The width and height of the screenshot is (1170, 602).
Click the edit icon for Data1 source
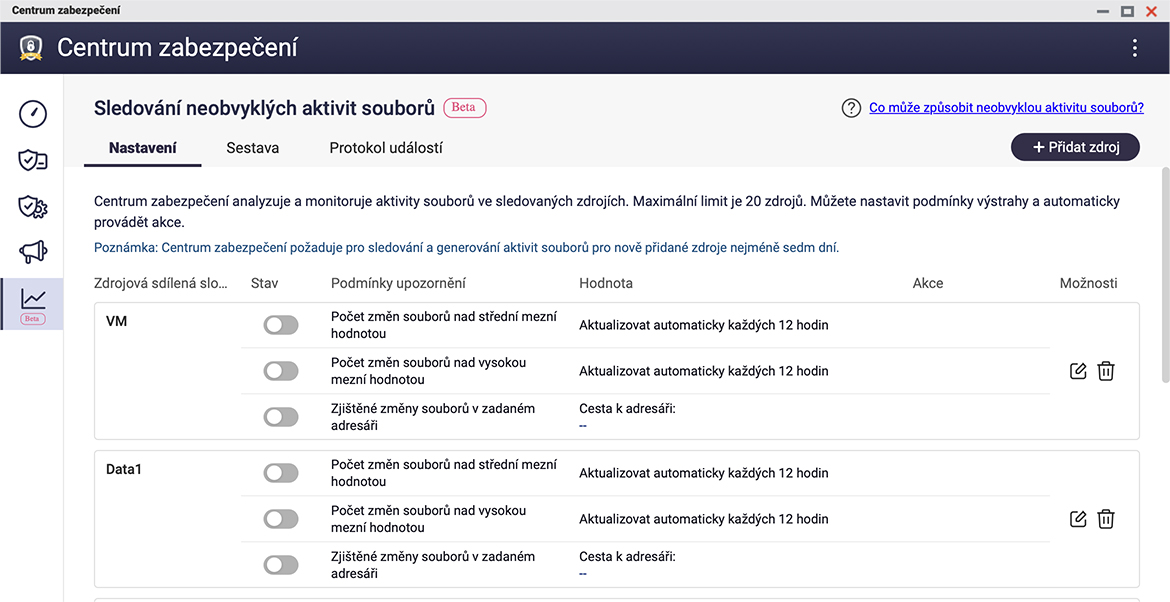pyautogui.click(x=1078, y=519)
